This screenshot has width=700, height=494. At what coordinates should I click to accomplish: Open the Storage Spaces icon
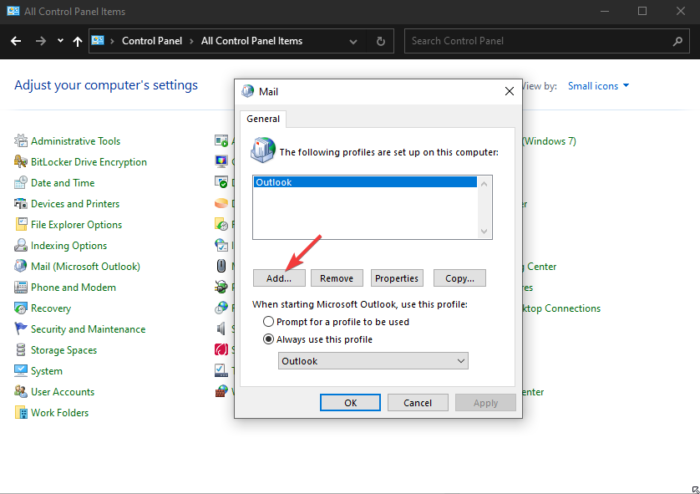(x=21, y=350)
